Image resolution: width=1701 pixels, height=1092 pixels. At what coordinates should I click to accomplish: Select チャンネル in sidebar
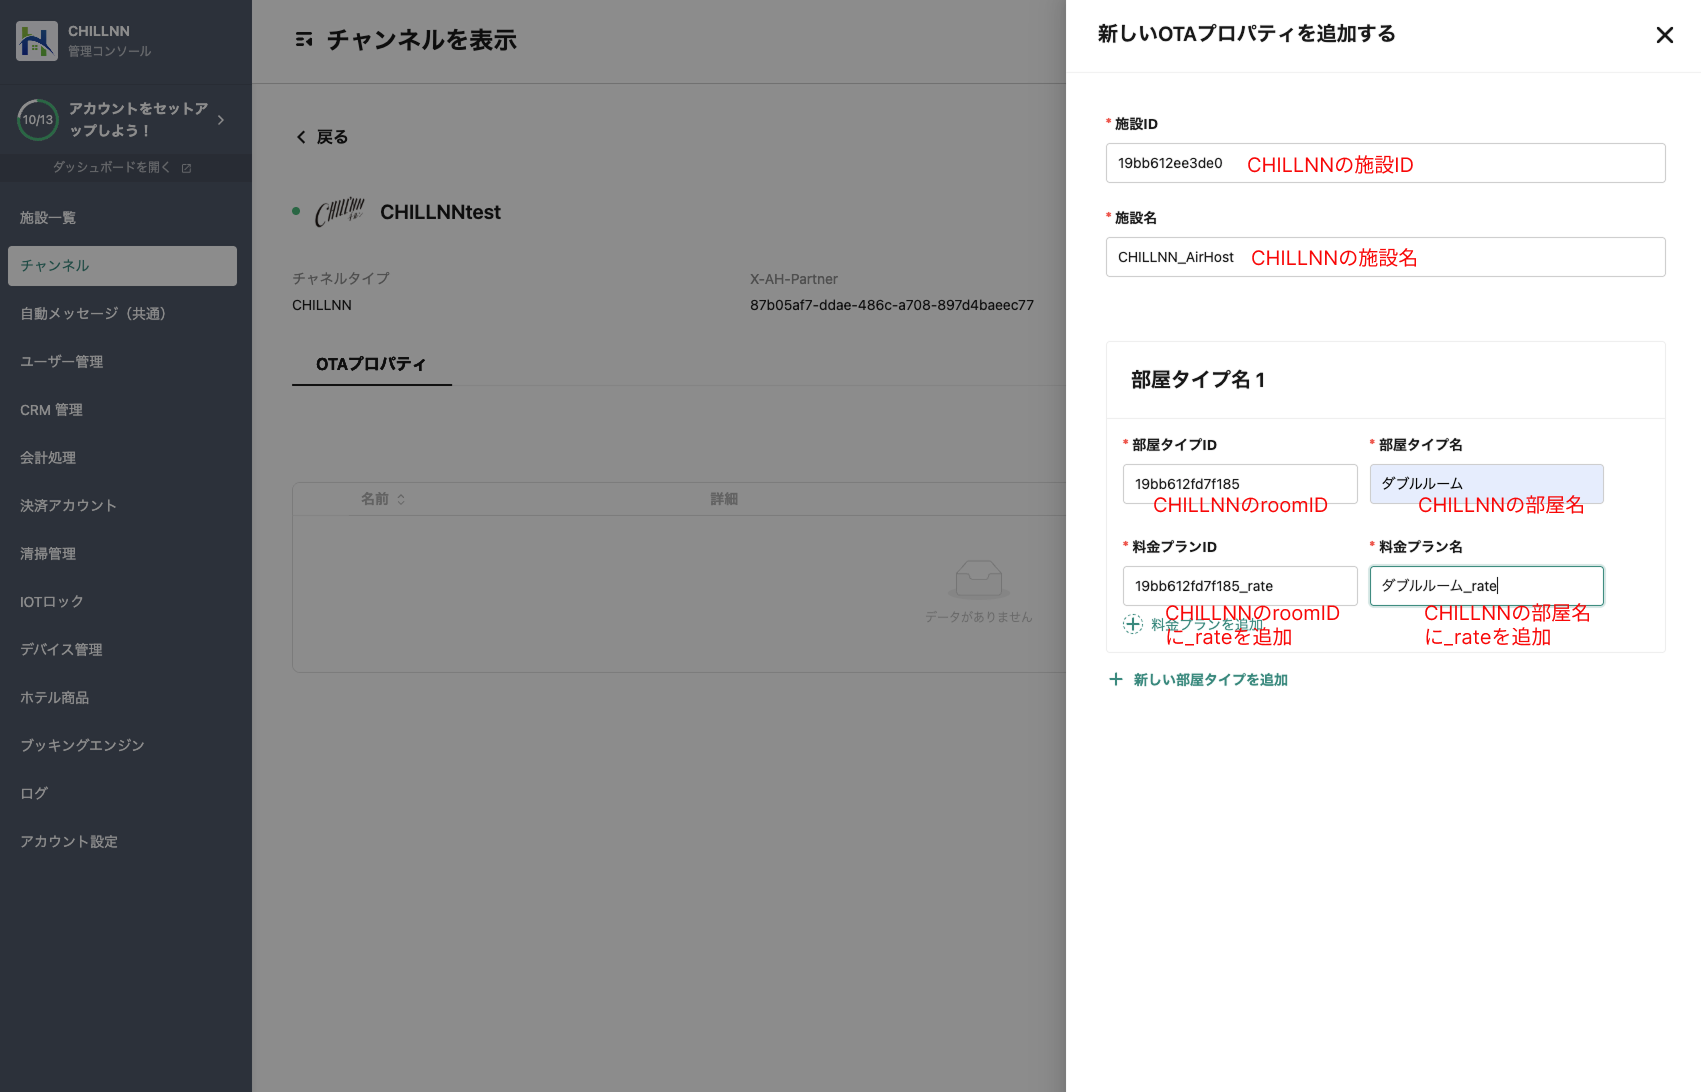[122, 266]
